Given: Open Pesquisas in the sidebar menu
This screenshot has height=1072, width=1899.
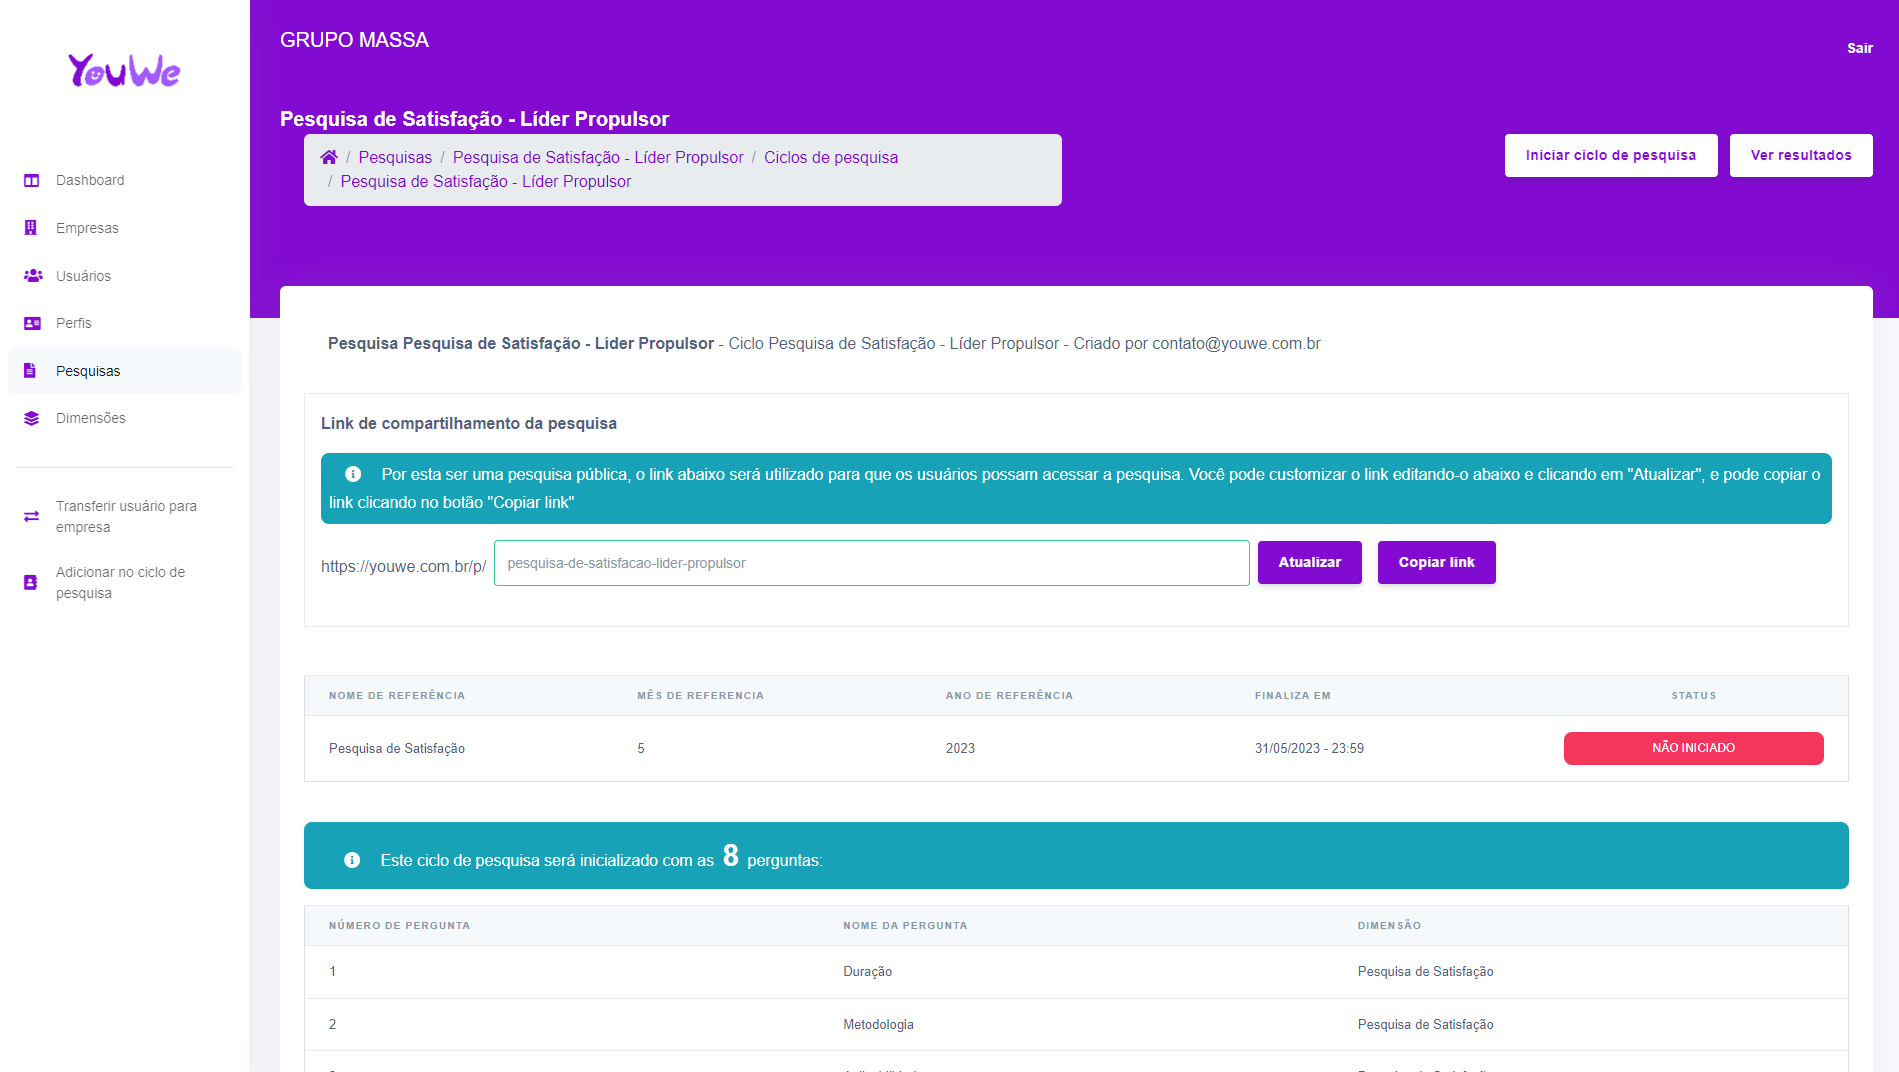Looking at the screenshot, I should [88, 371].
